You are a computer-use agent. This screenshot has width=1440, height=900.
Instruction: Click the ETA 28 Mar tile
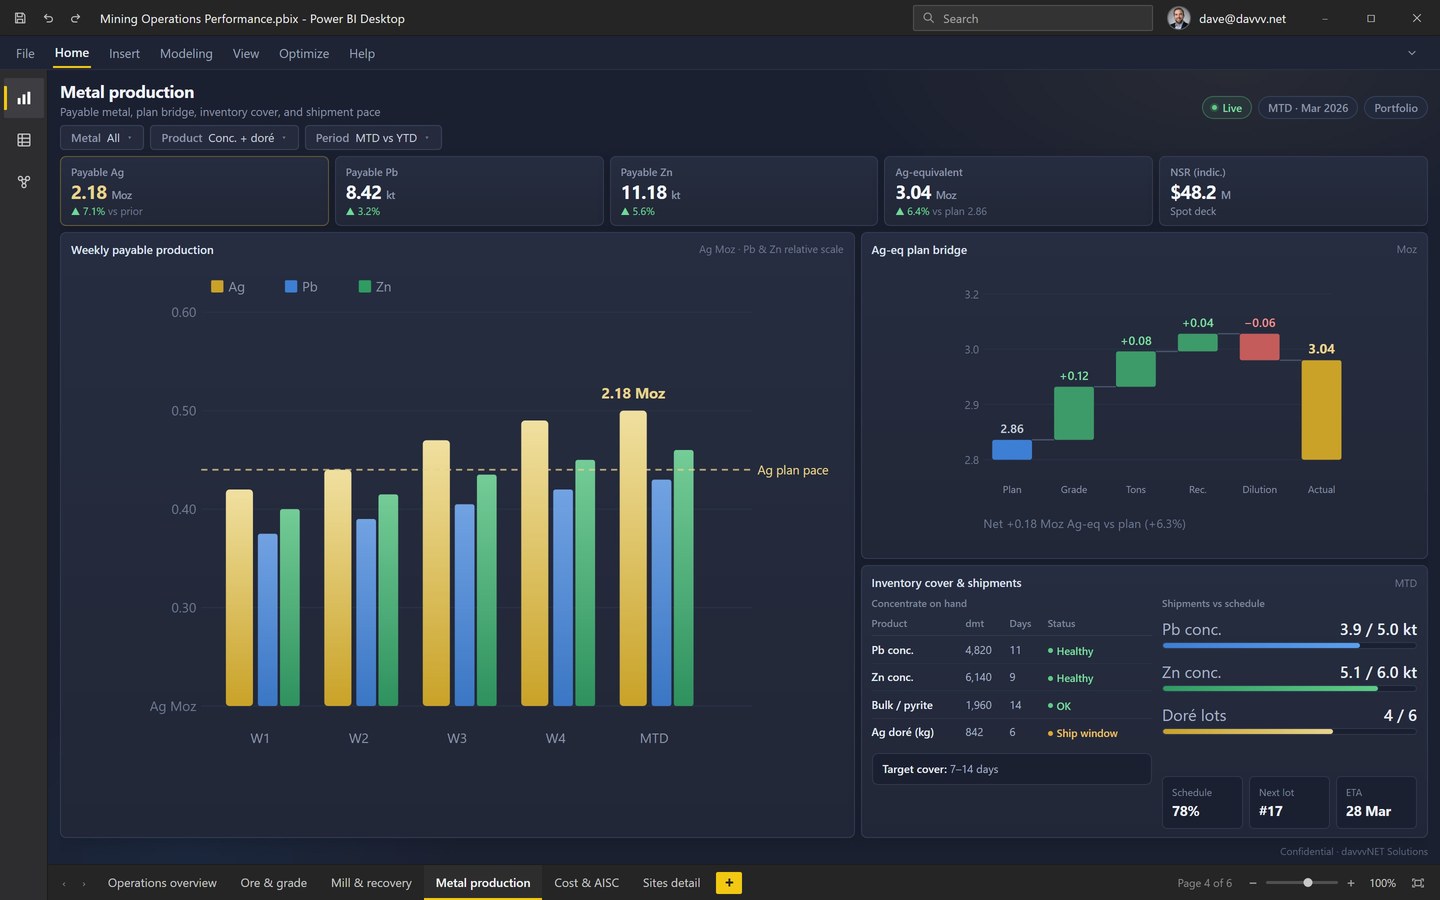click(x=1376, y=802)
